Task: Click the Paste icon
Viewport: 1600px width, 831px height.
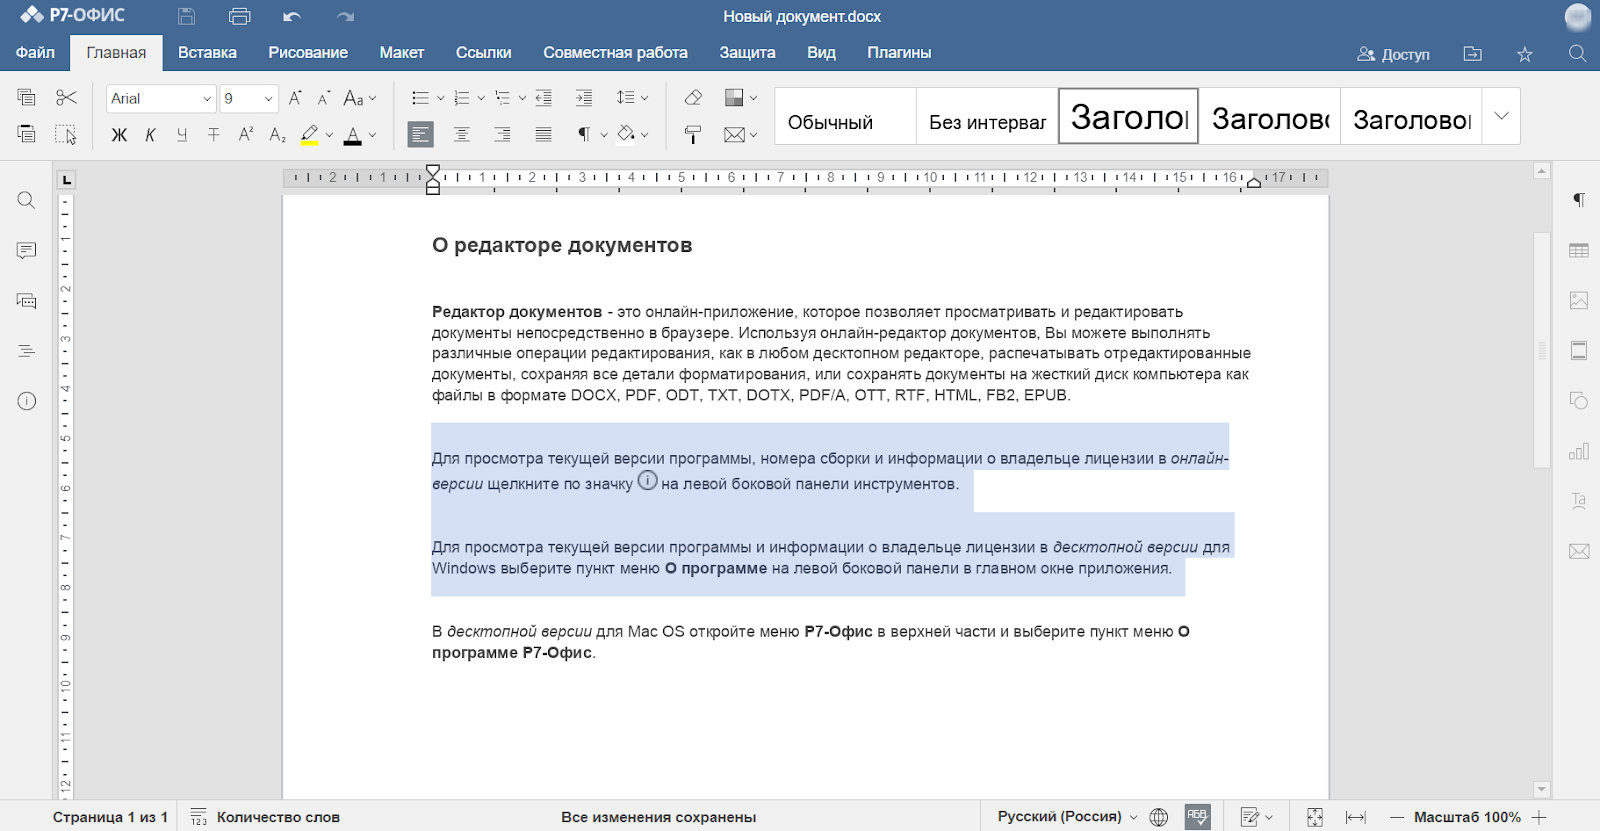Action: click(27, 134)
